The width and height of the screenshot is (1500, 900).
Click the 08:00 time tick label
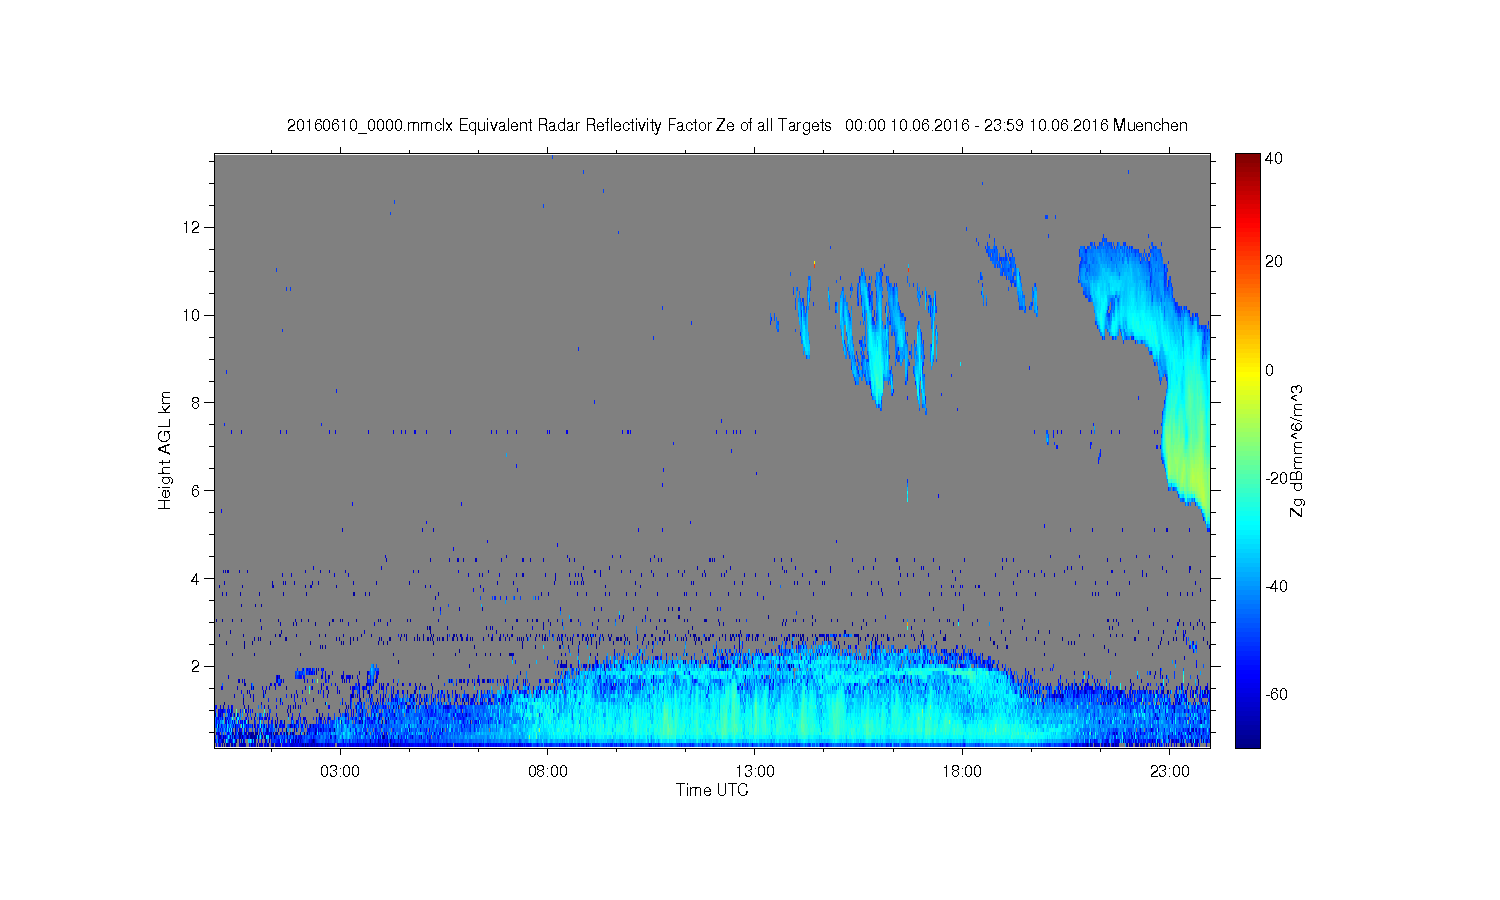548,772
